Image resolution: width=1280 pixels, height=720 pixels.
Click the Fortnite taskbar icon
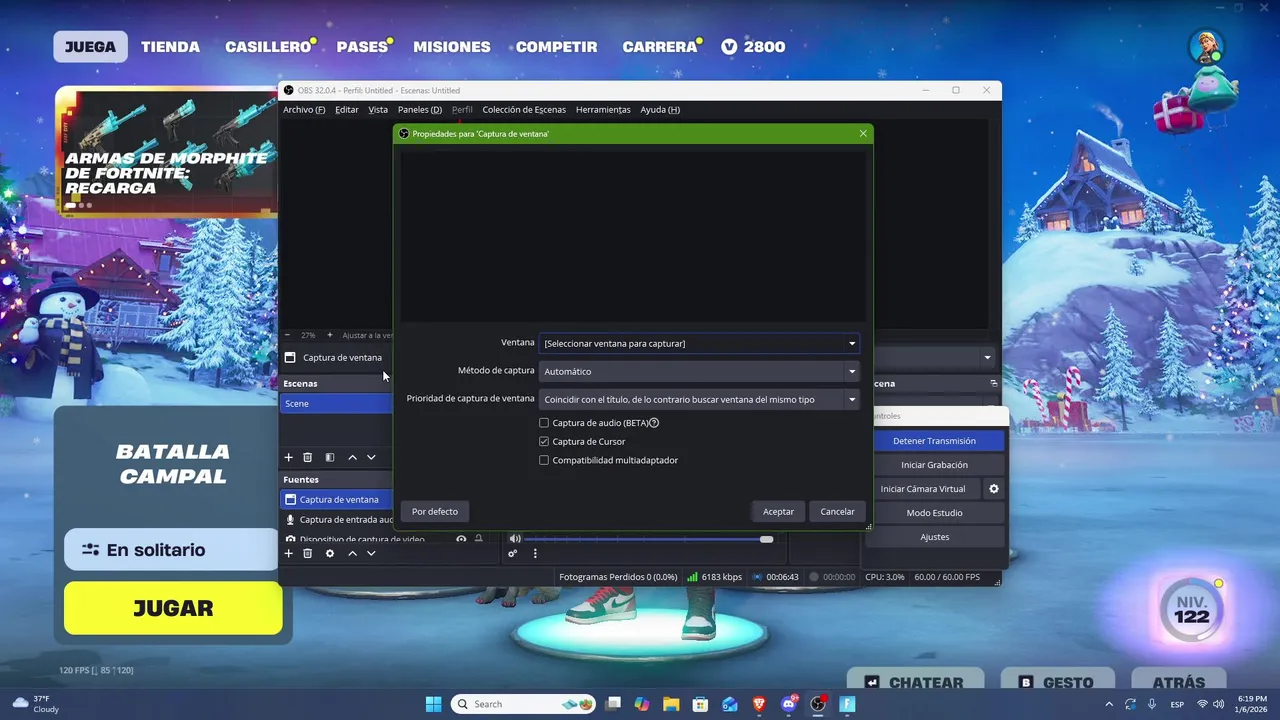coord(847,704)
